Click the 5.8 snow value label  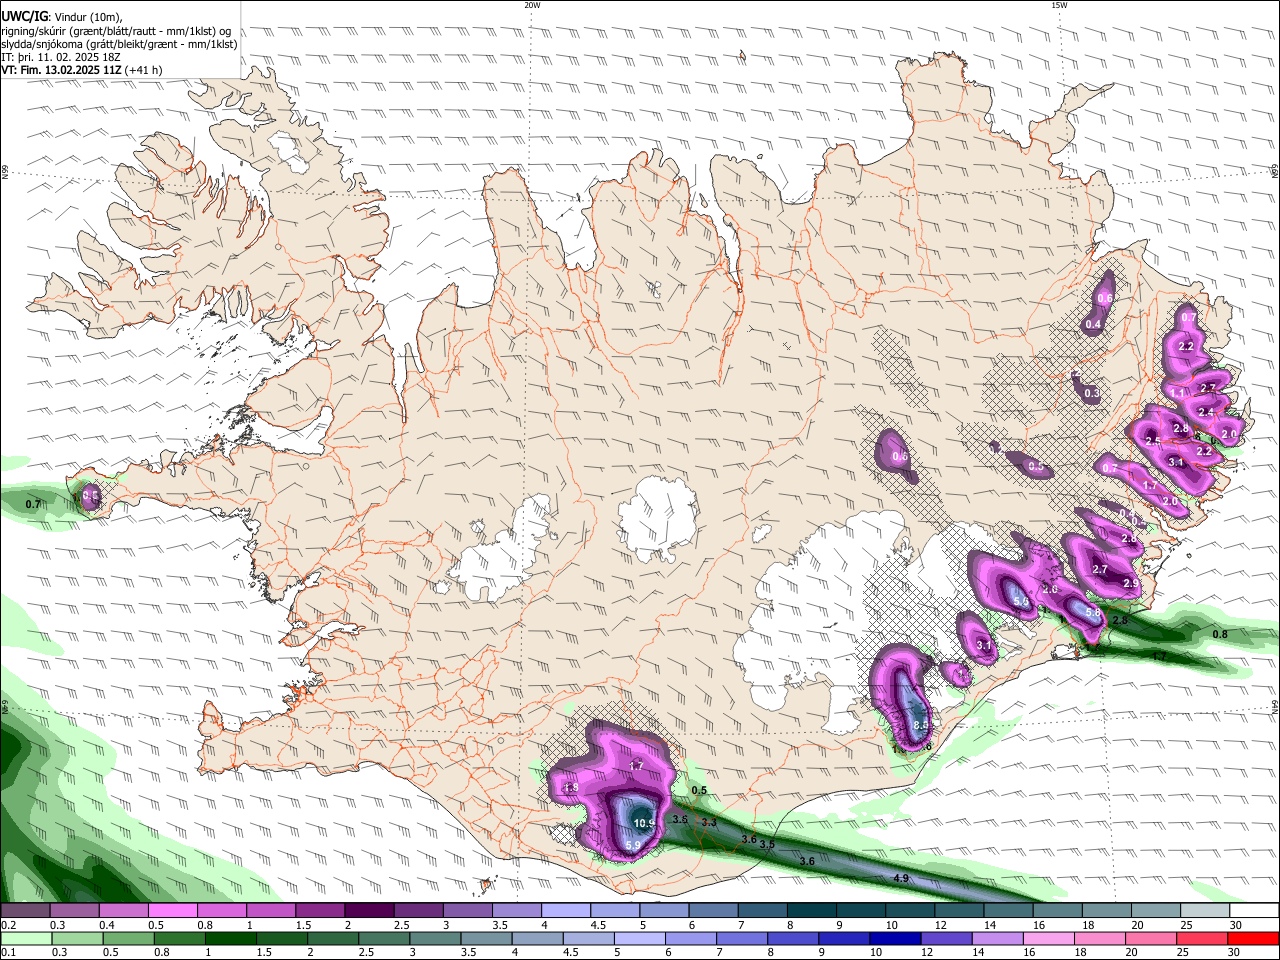tap(1093, 612)
